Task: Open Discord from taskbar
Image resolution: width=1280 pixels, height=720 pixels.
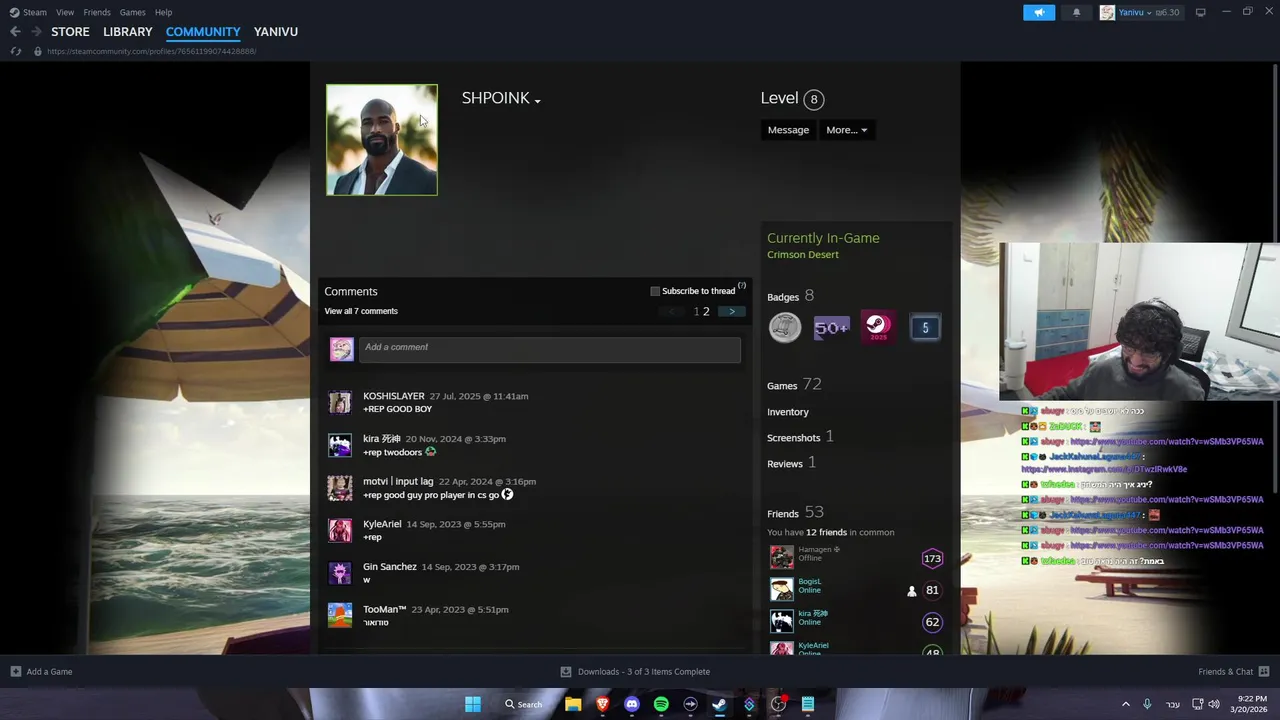Action: pos(631,704)
